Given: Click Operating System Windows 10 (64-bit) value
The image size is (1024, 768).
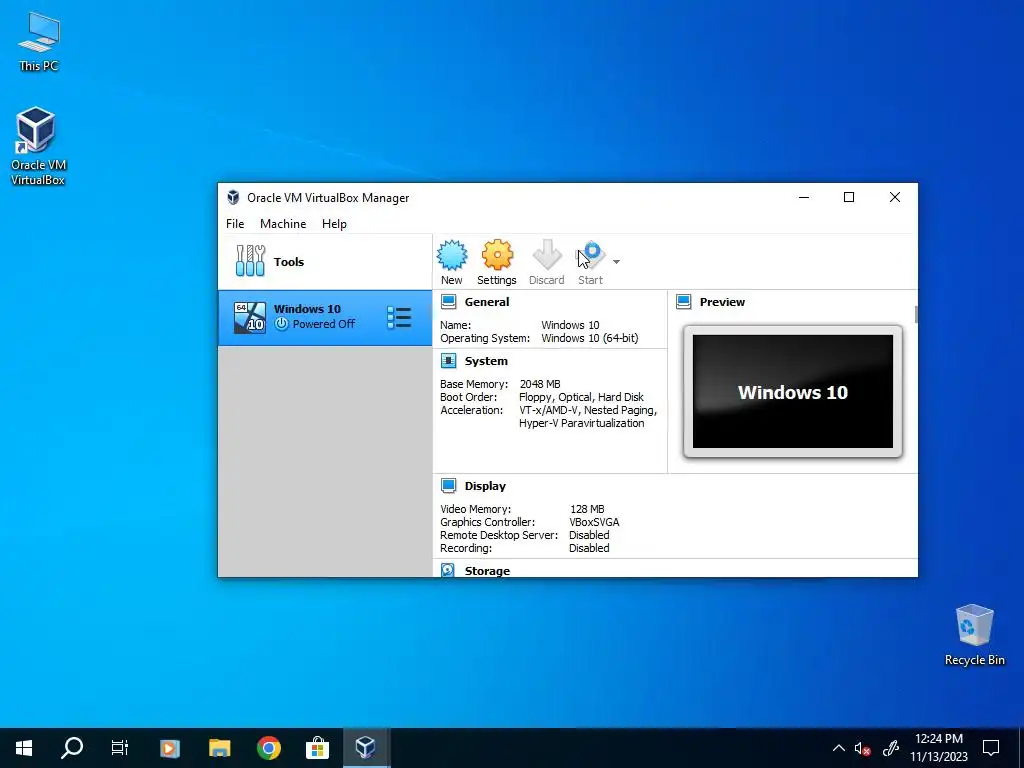Looking at the screenshot, I should pyautogui.click(x=590, y=338).
